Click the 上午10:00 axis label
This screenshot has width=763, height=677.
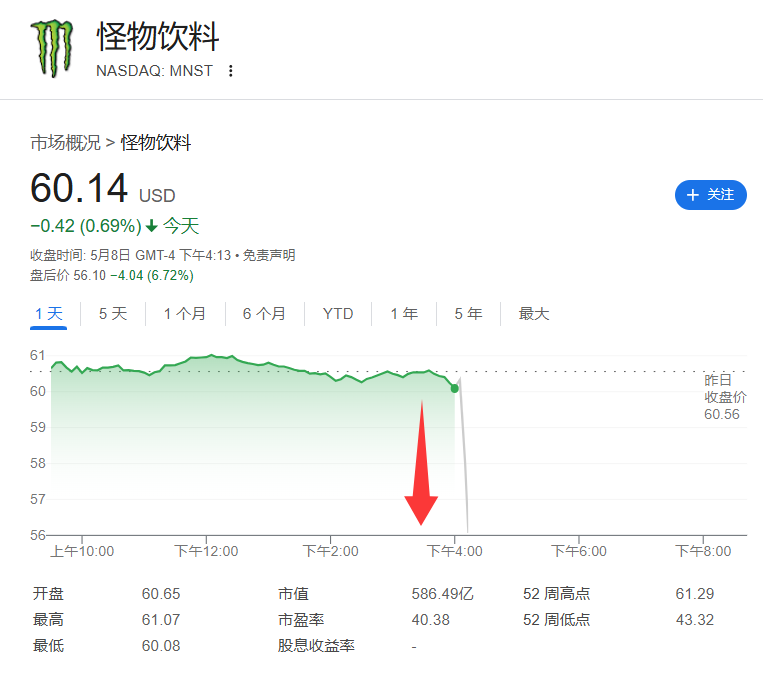(82, 551)
